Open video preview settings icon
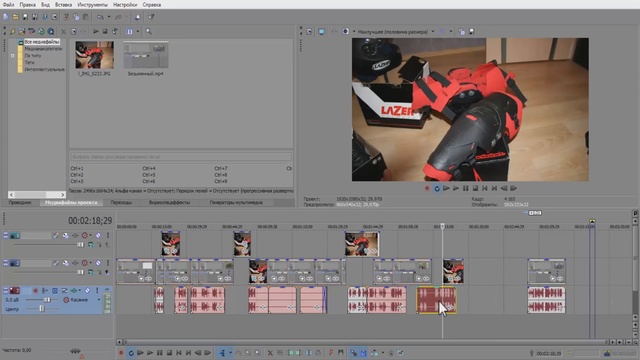Image resolution: width=640 pixels, height=360 pixels. click(x=309, y=31)
